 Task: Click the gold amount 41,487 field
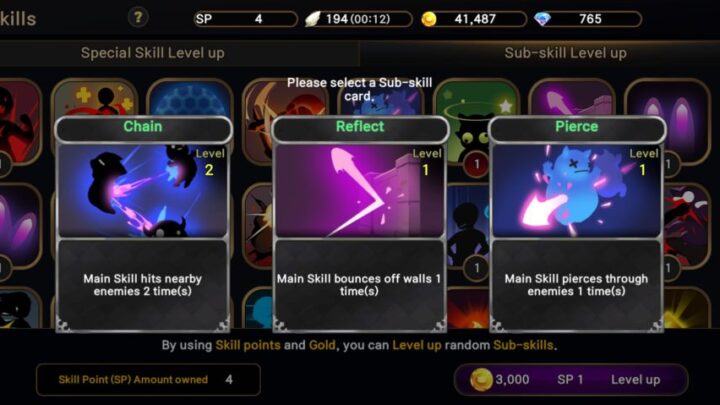click(474, 19)
